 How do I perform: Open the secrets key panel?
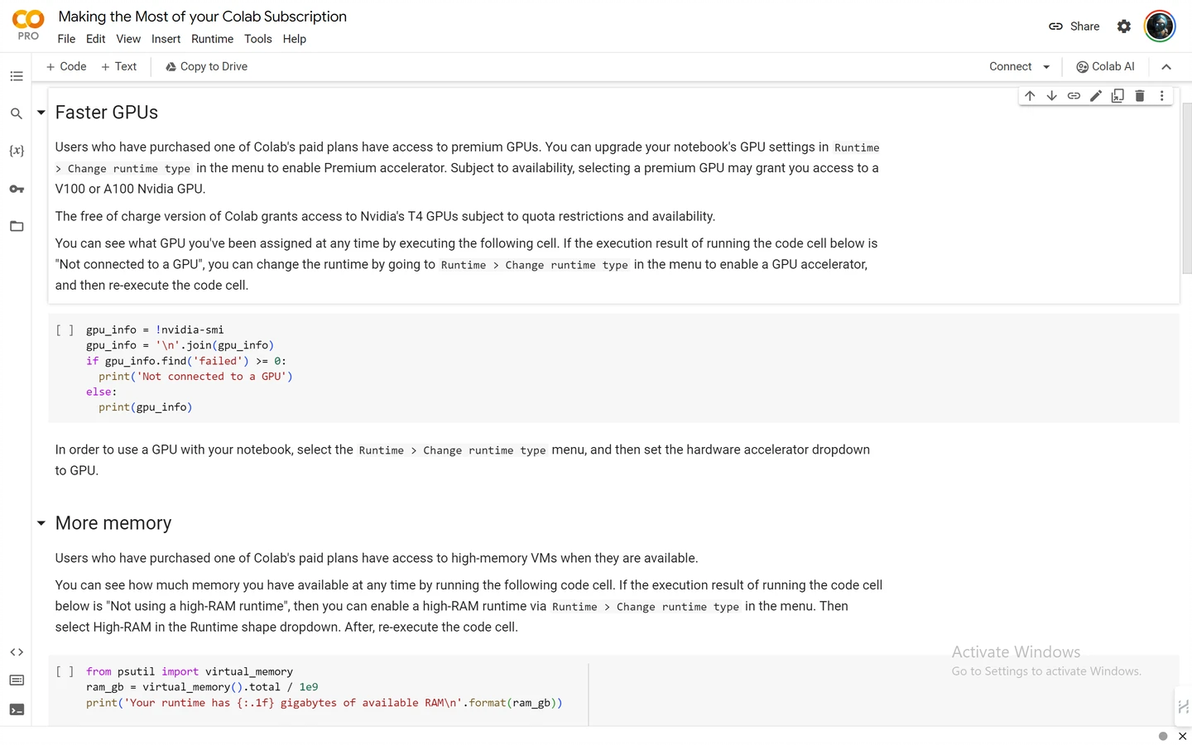[16, 189]
